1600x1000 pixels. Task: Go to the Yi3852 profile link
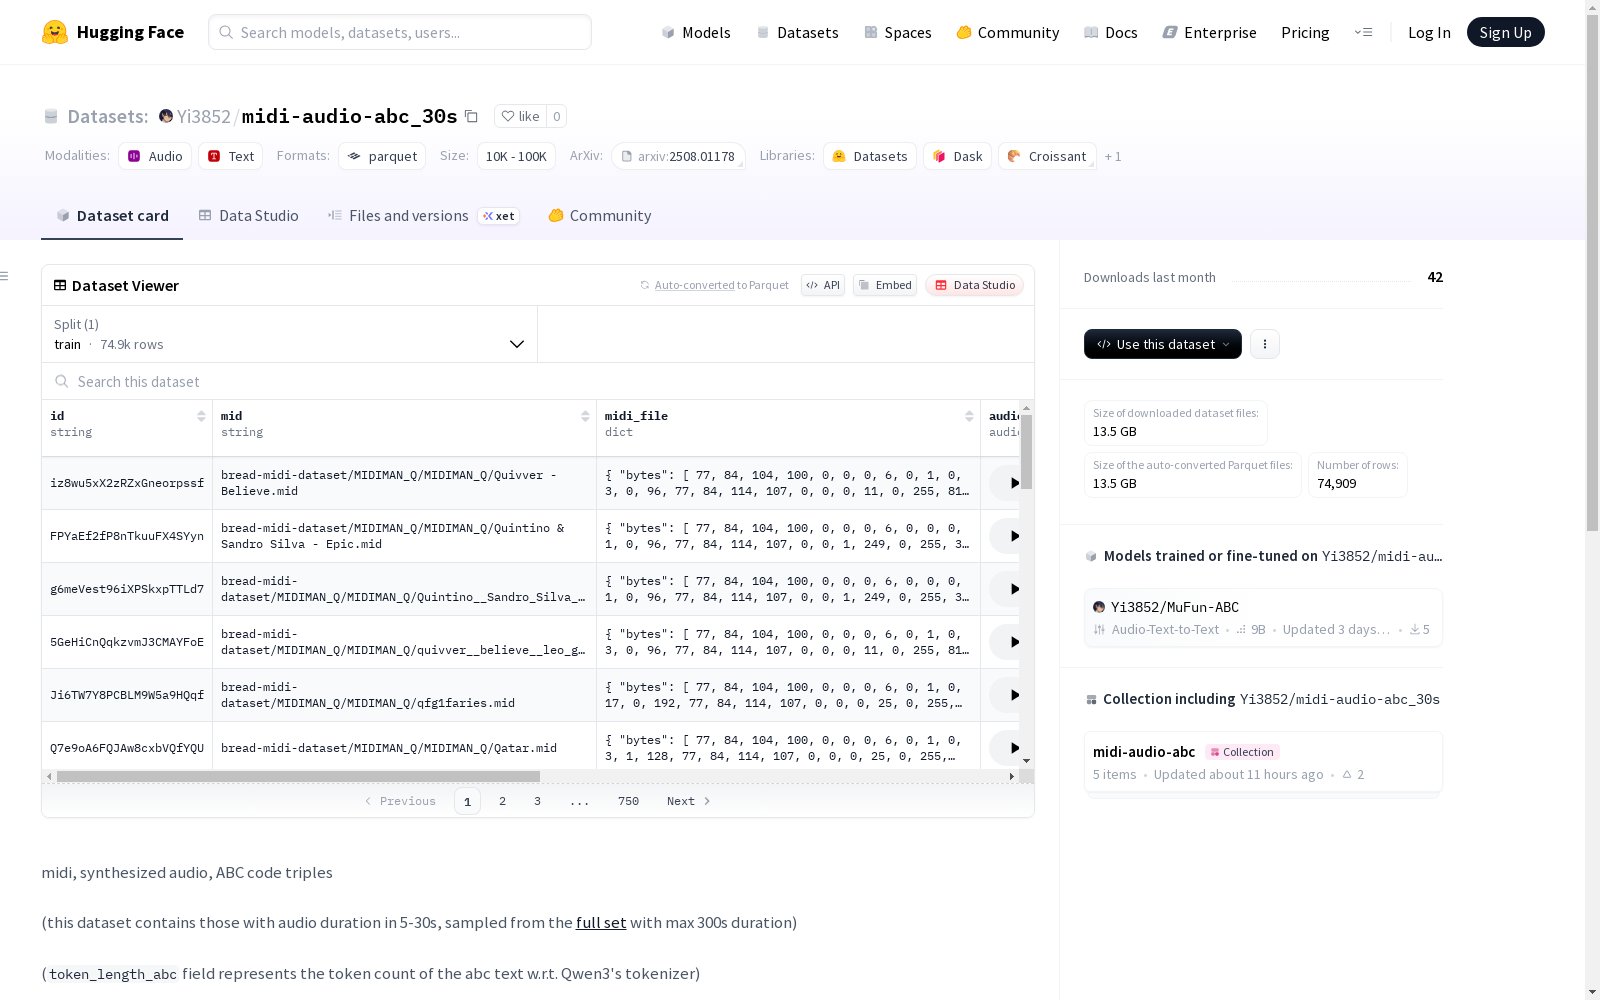(204, 116)
